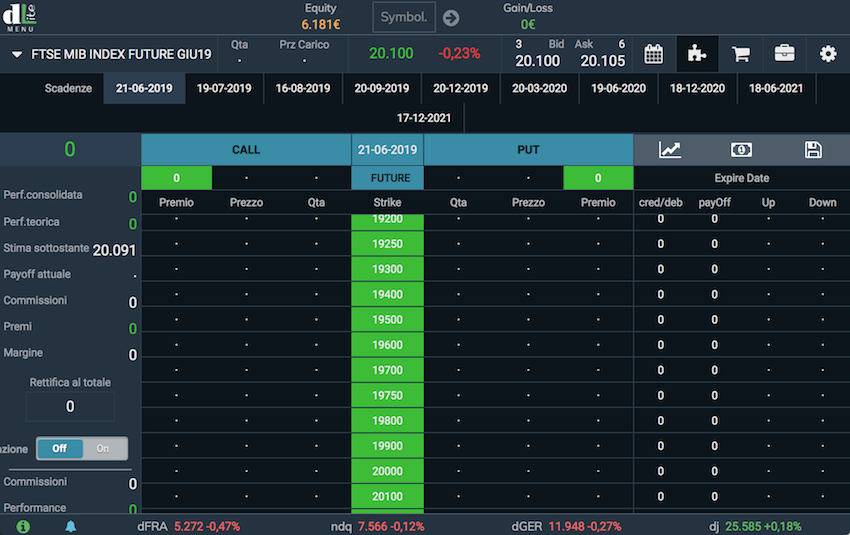Open the notifications bell icon

70,526
